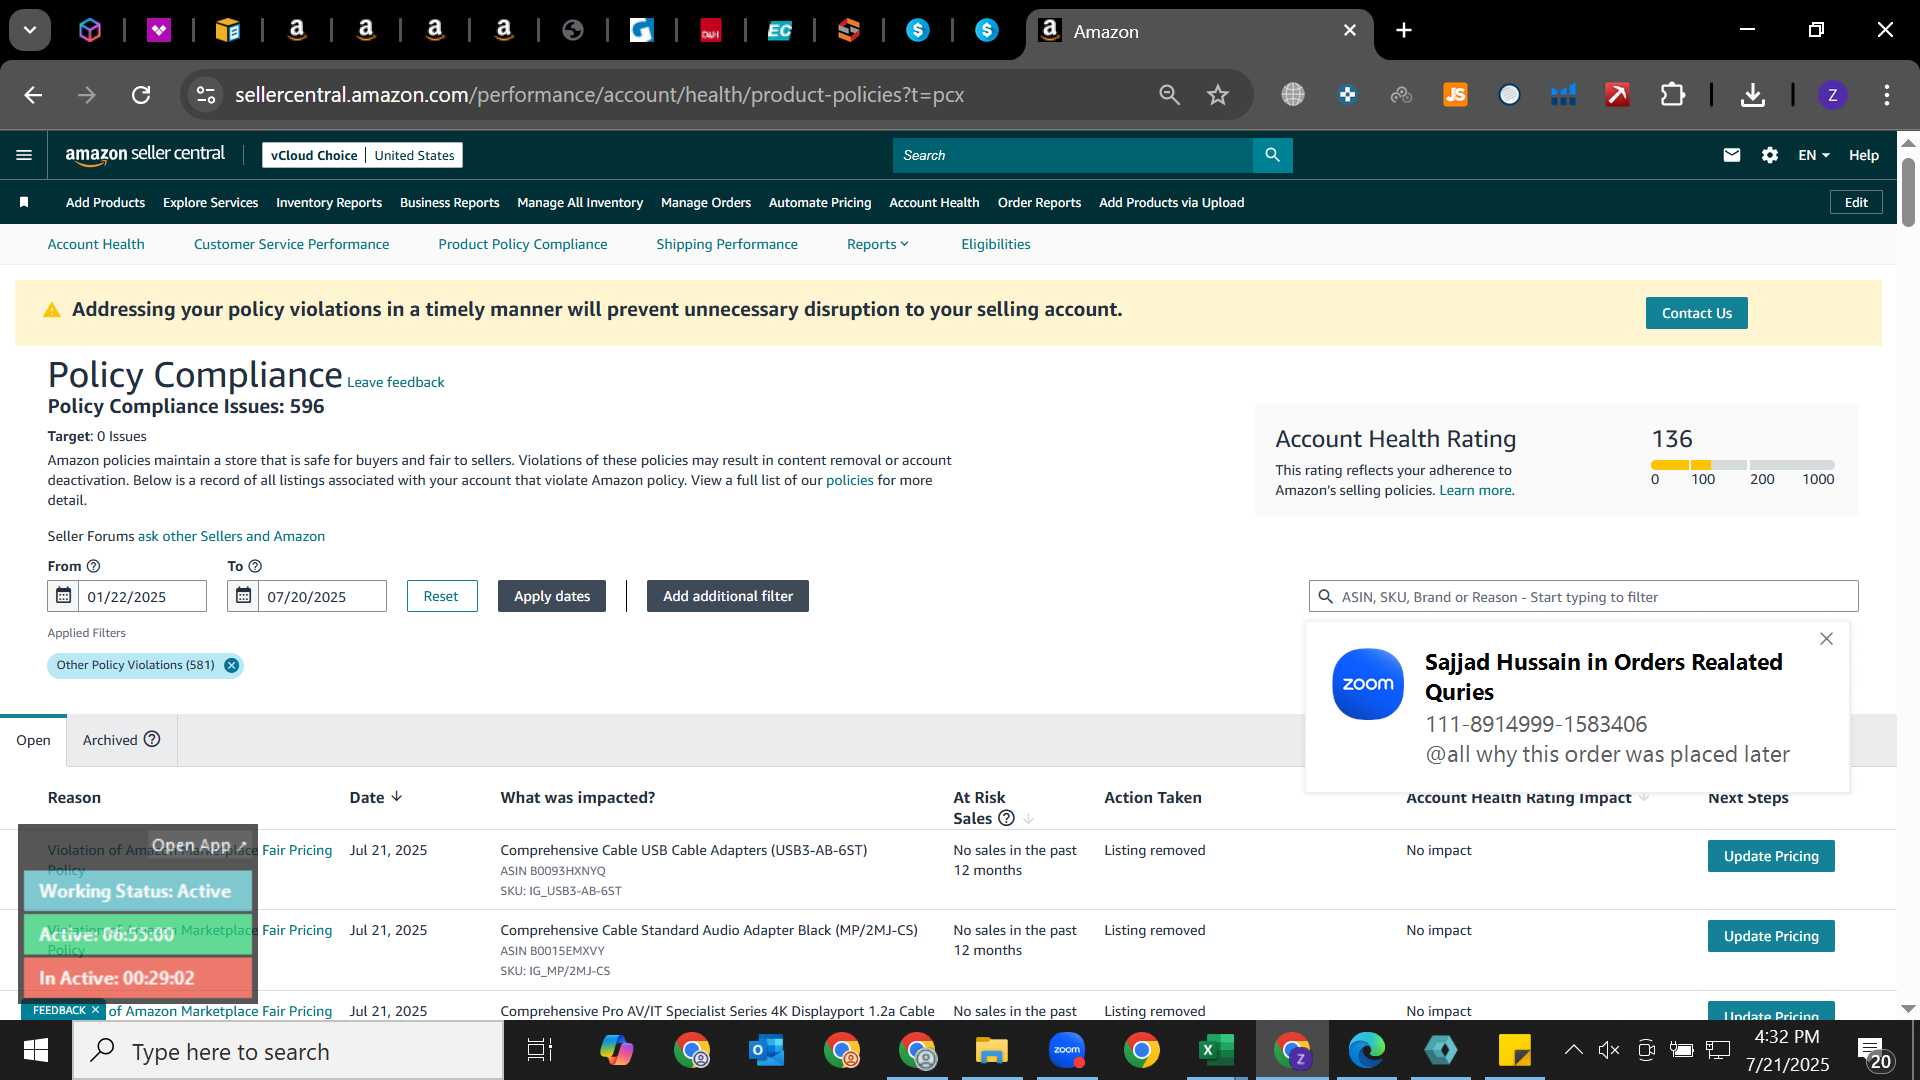Open Customer Service Performance tab
This screenshot has width=1920, height=1080.
291,244
